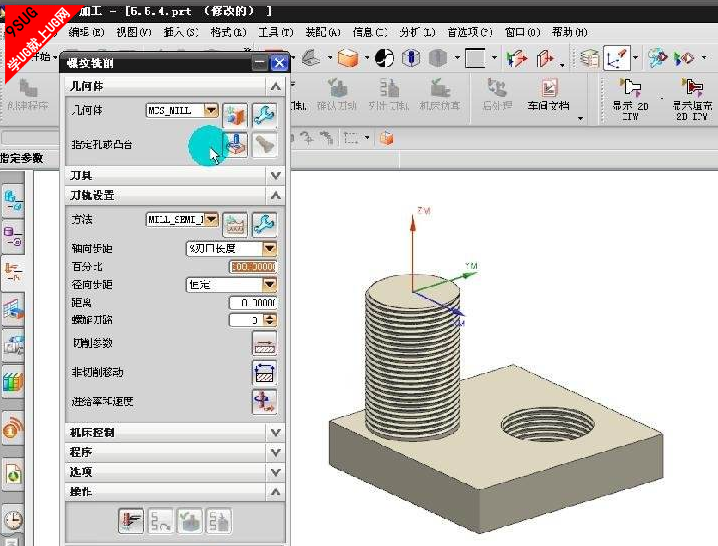Image resolution: width=718 pixels, height=546 pixels.
Task: Close the thread milling dialog
Action: [279, 63]
